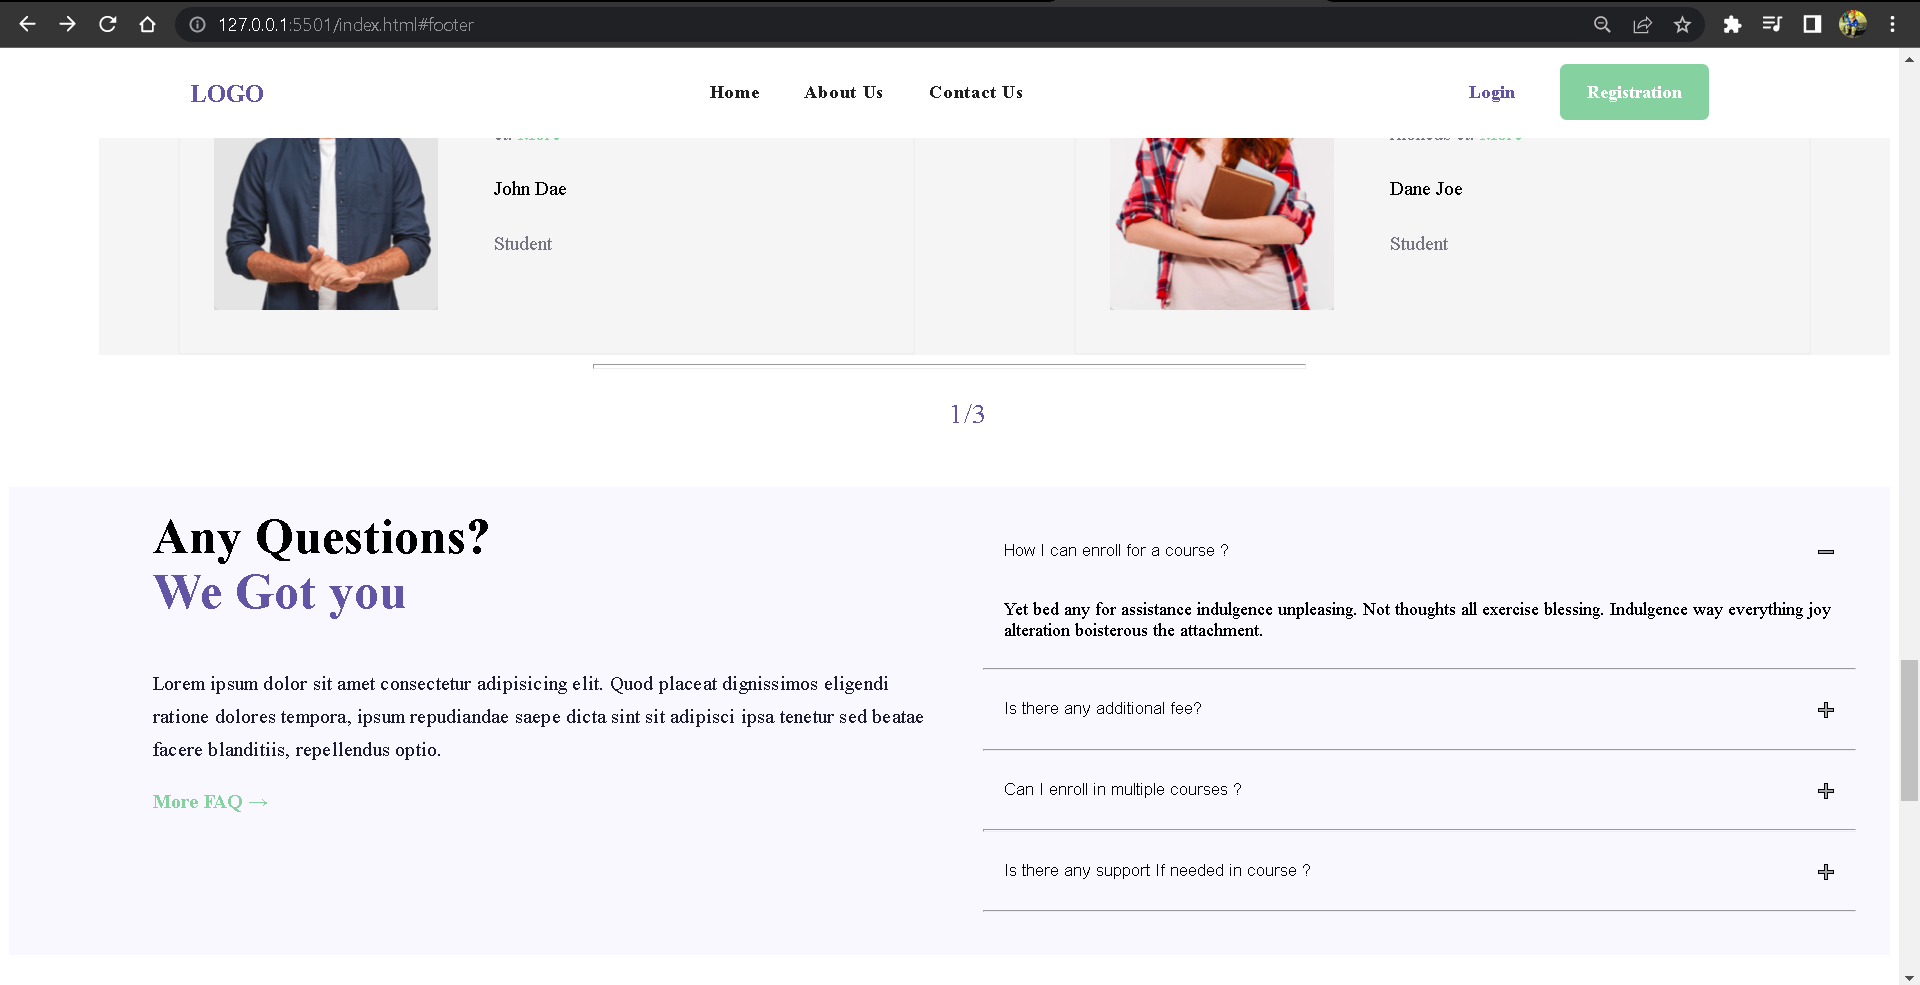1920x985 pixels.
Task: Select the About Us menu item
Action: pos(843,92)
